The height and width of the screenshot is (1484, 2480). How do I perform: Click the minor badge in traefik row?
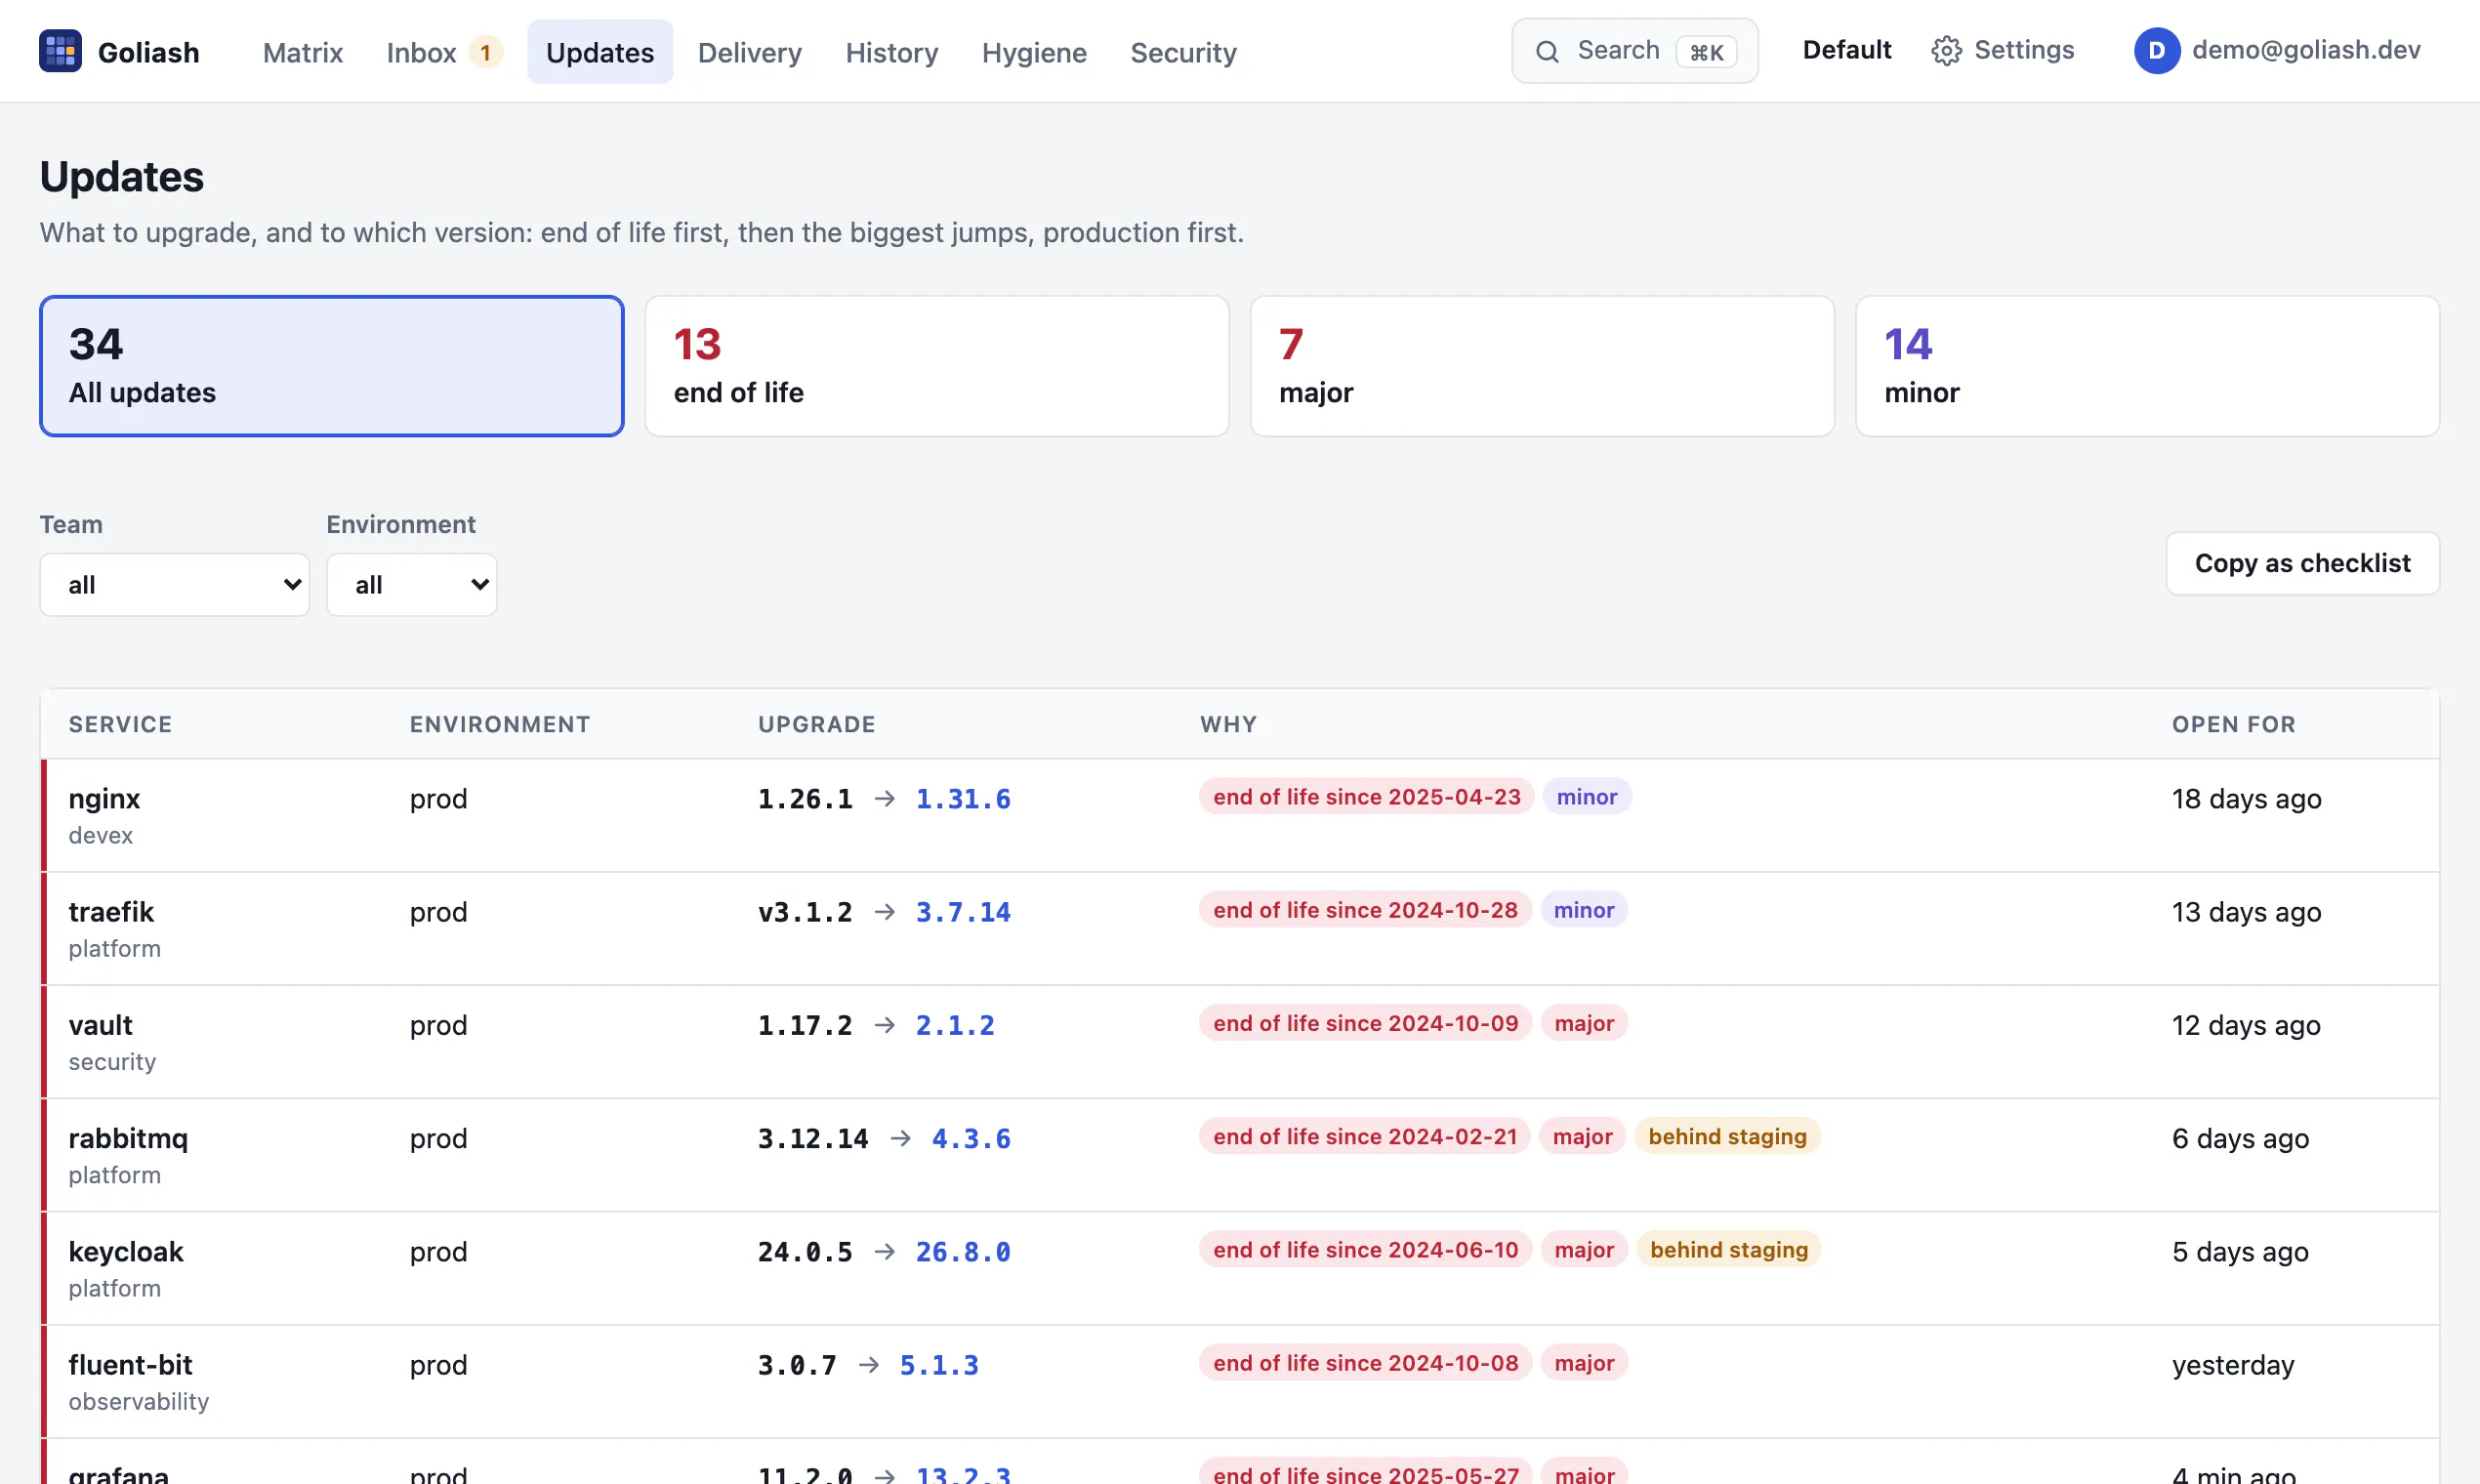coord(1584,910)
